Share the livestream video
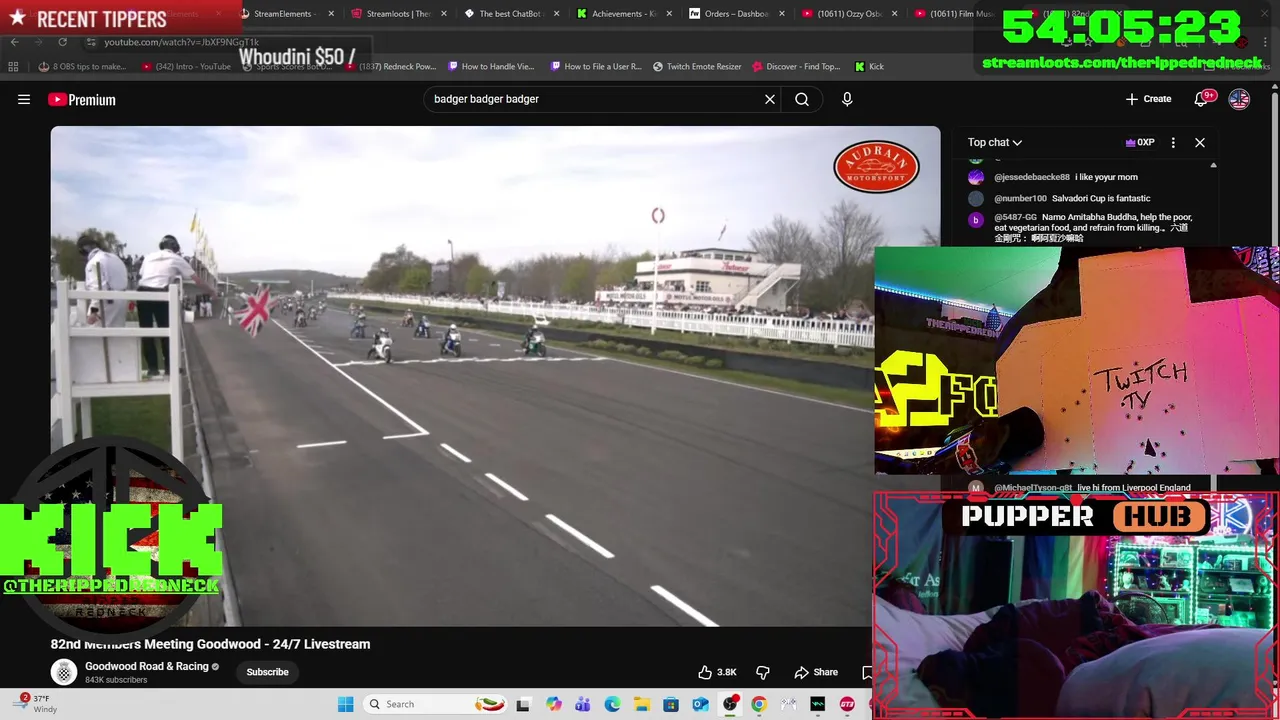This screenshot has width=1280, height=720. point(816,672)
